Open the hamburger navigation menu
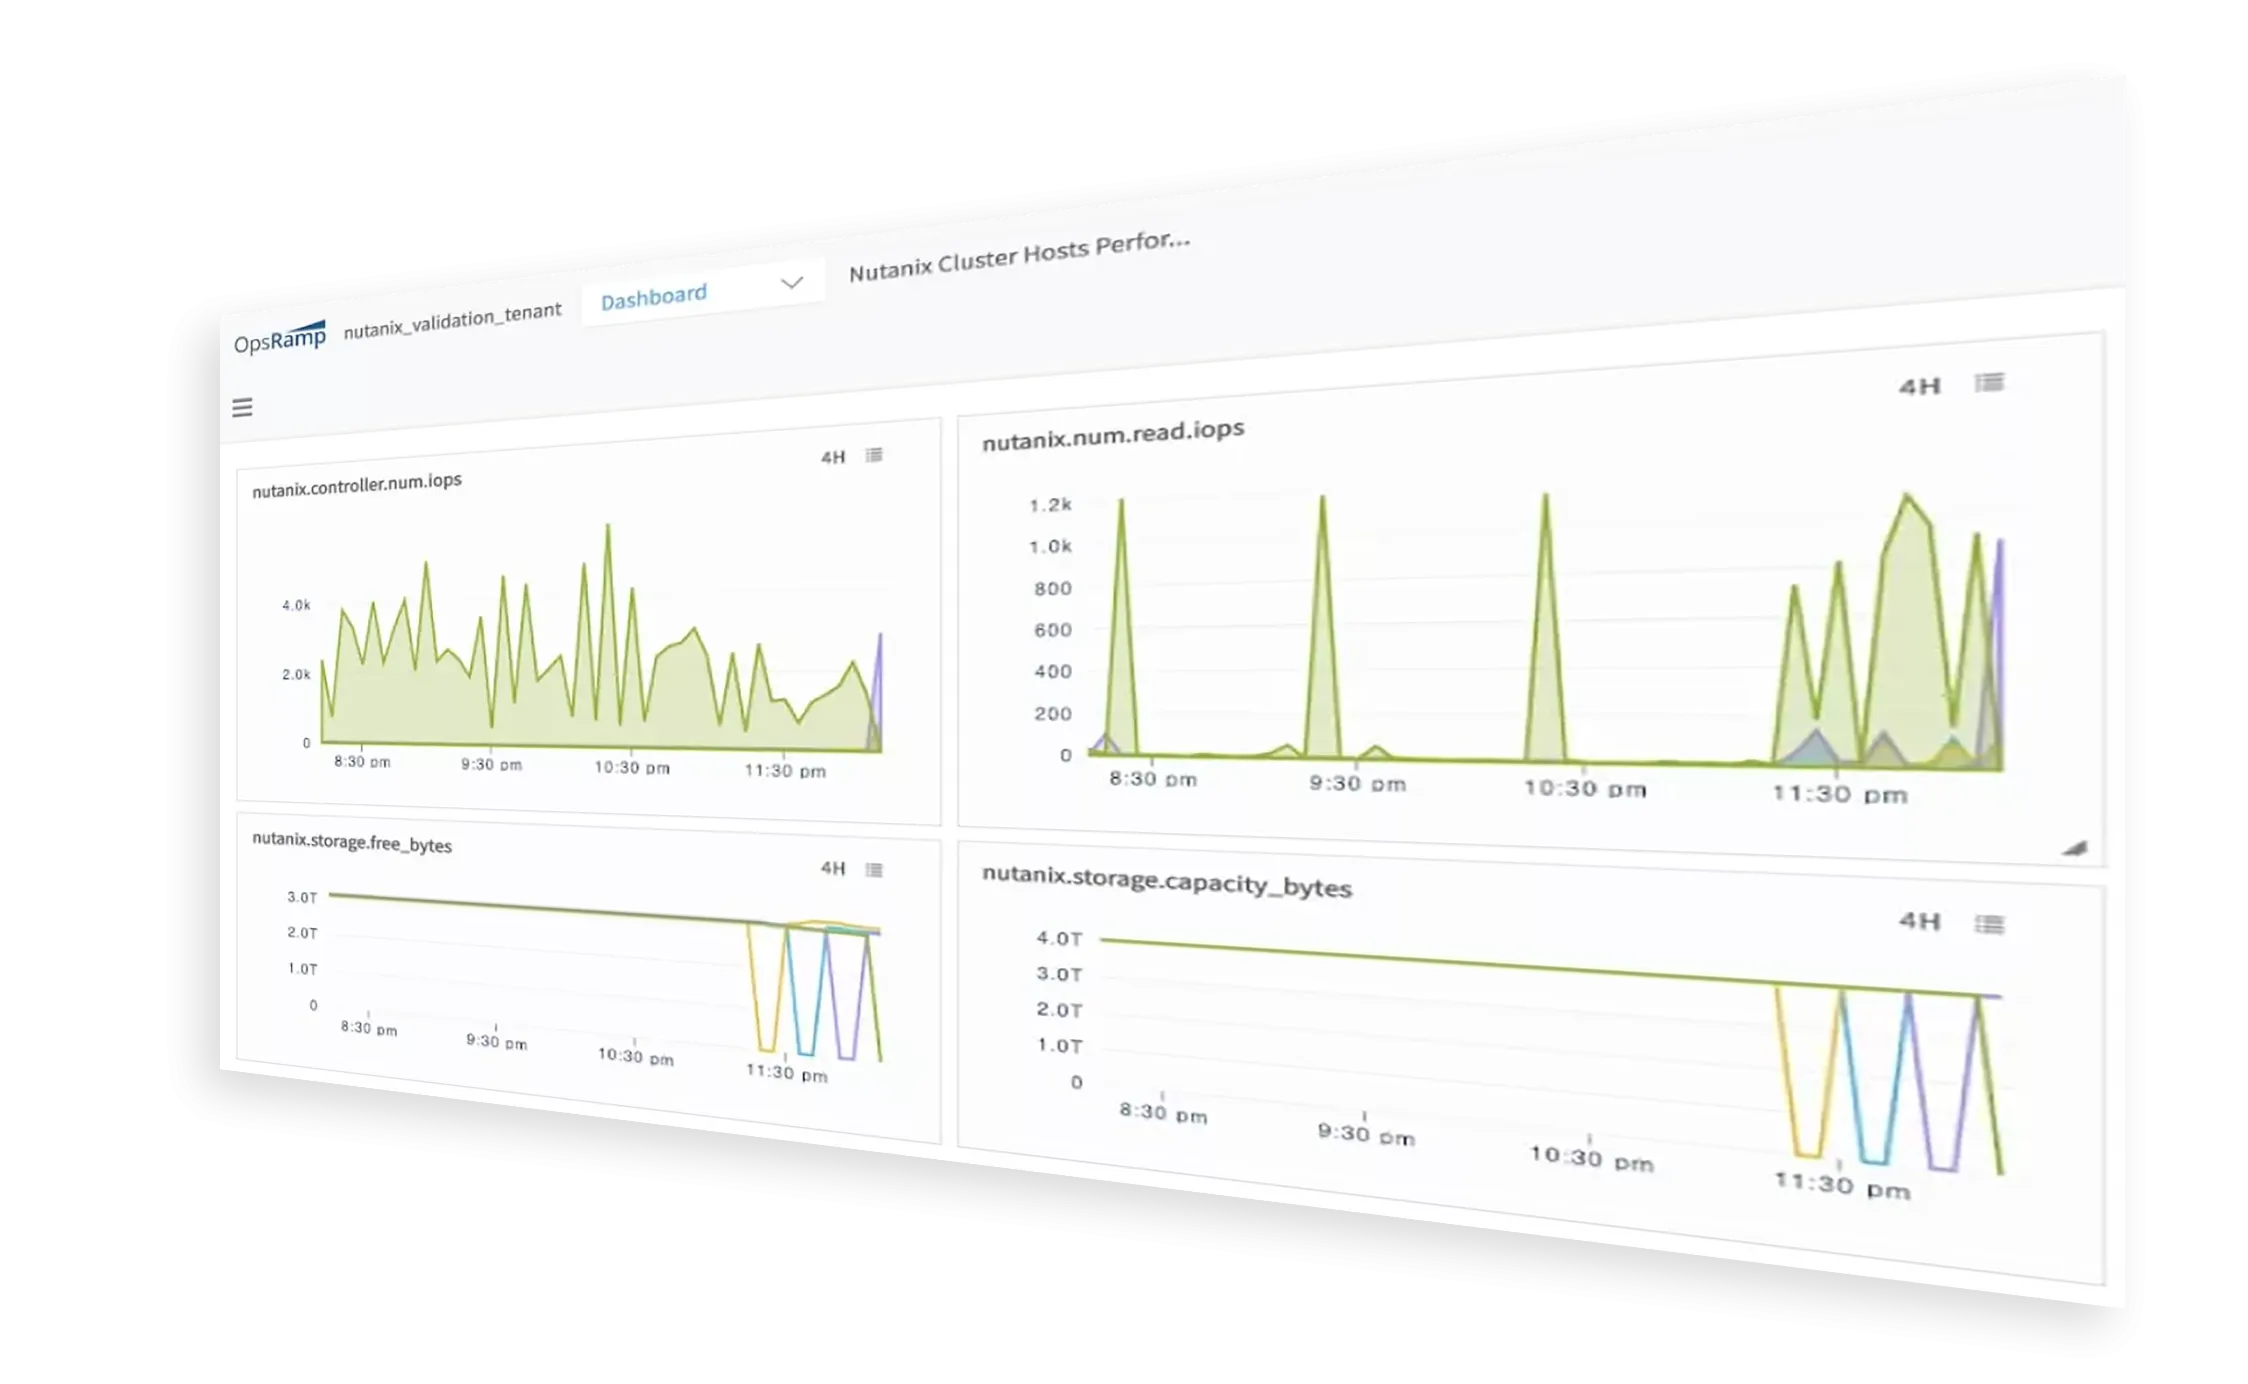This screenshot has height=1384, width=2248. (x=242, y=407)
